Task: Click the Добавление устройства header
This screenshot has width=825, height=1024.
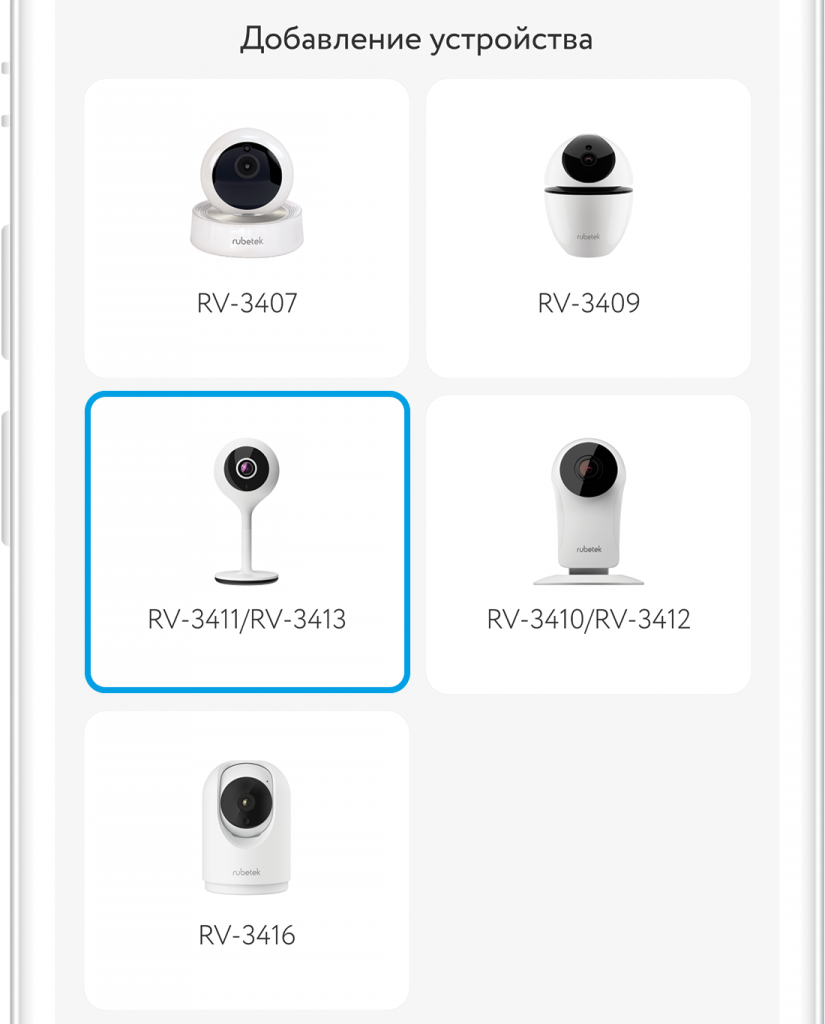Action: tap(417, 39)
